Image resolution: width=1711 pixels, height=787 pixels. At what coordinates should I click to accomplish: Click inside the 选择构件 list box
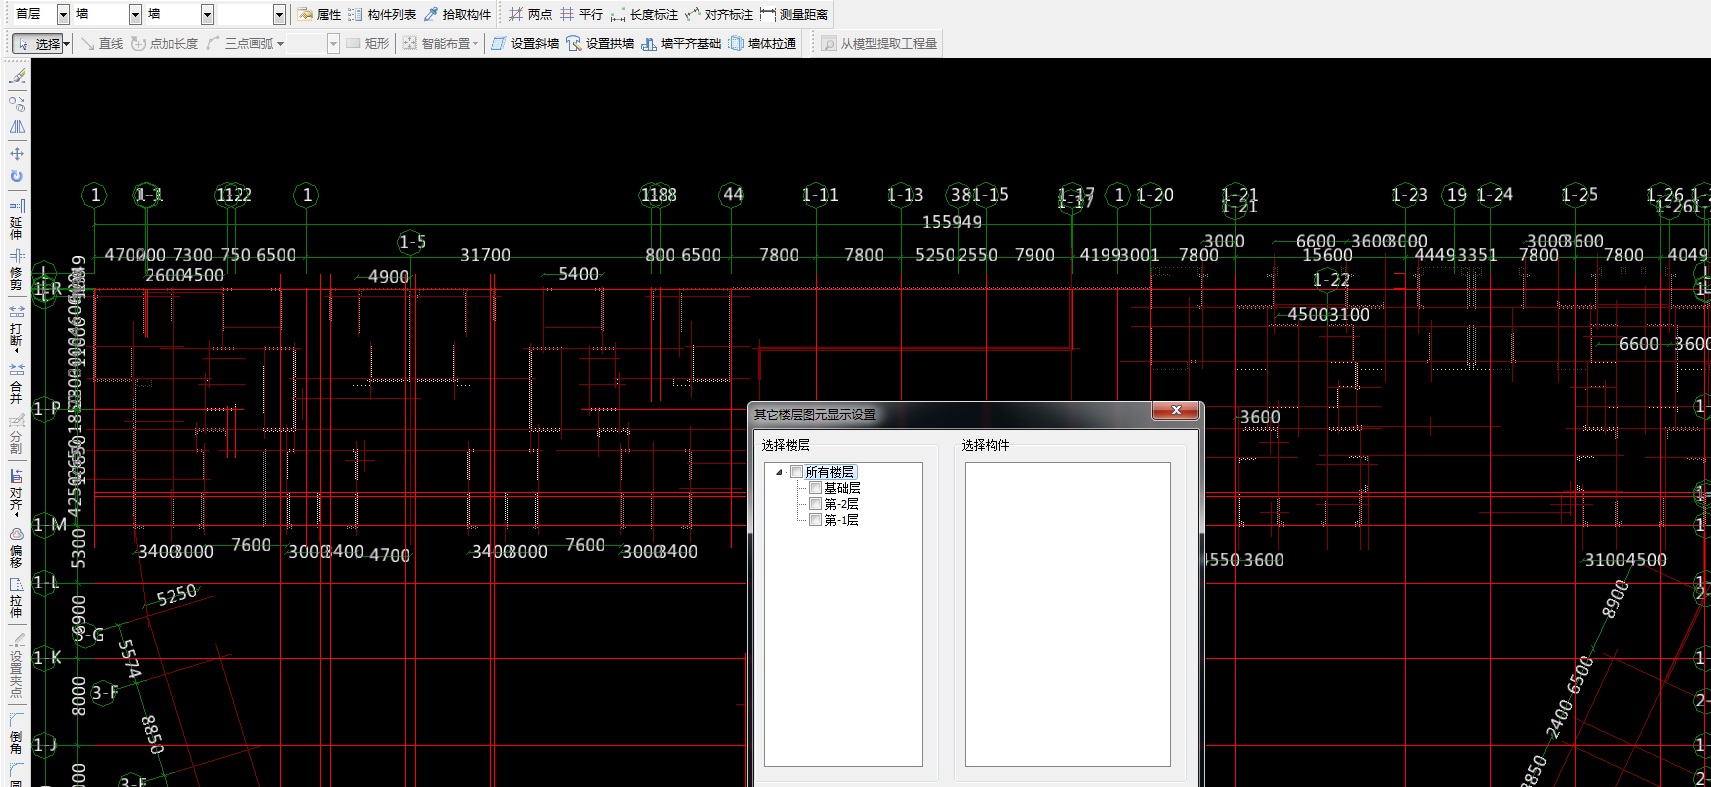coord(1067,614)
